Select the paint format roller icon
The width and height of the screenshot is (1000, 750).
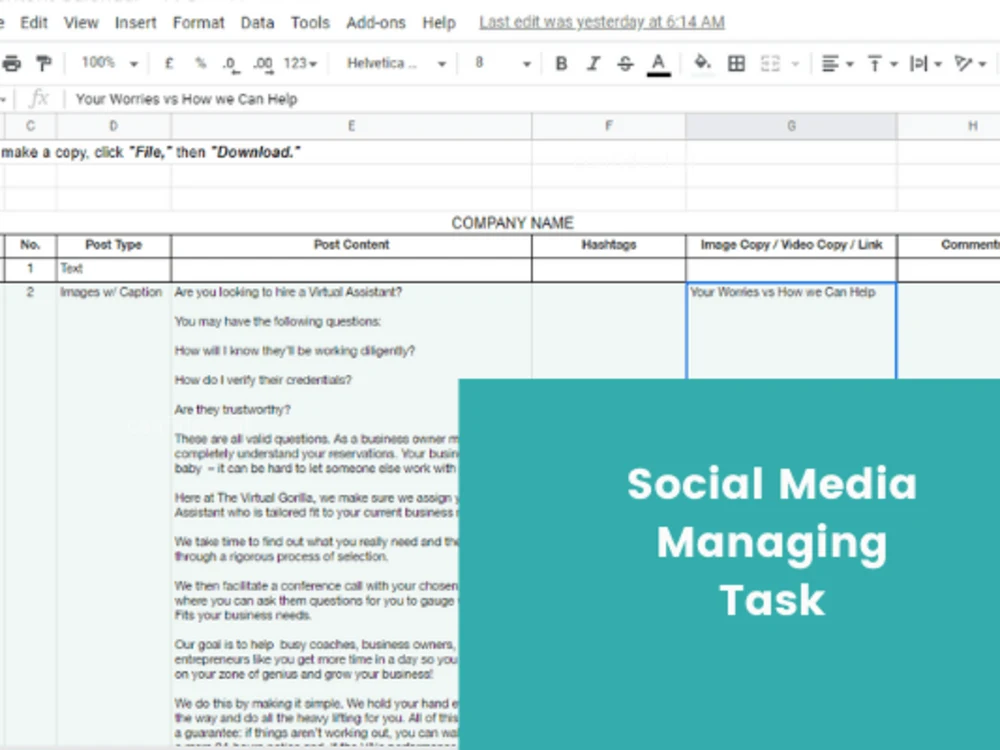click(x=43, y=63)
